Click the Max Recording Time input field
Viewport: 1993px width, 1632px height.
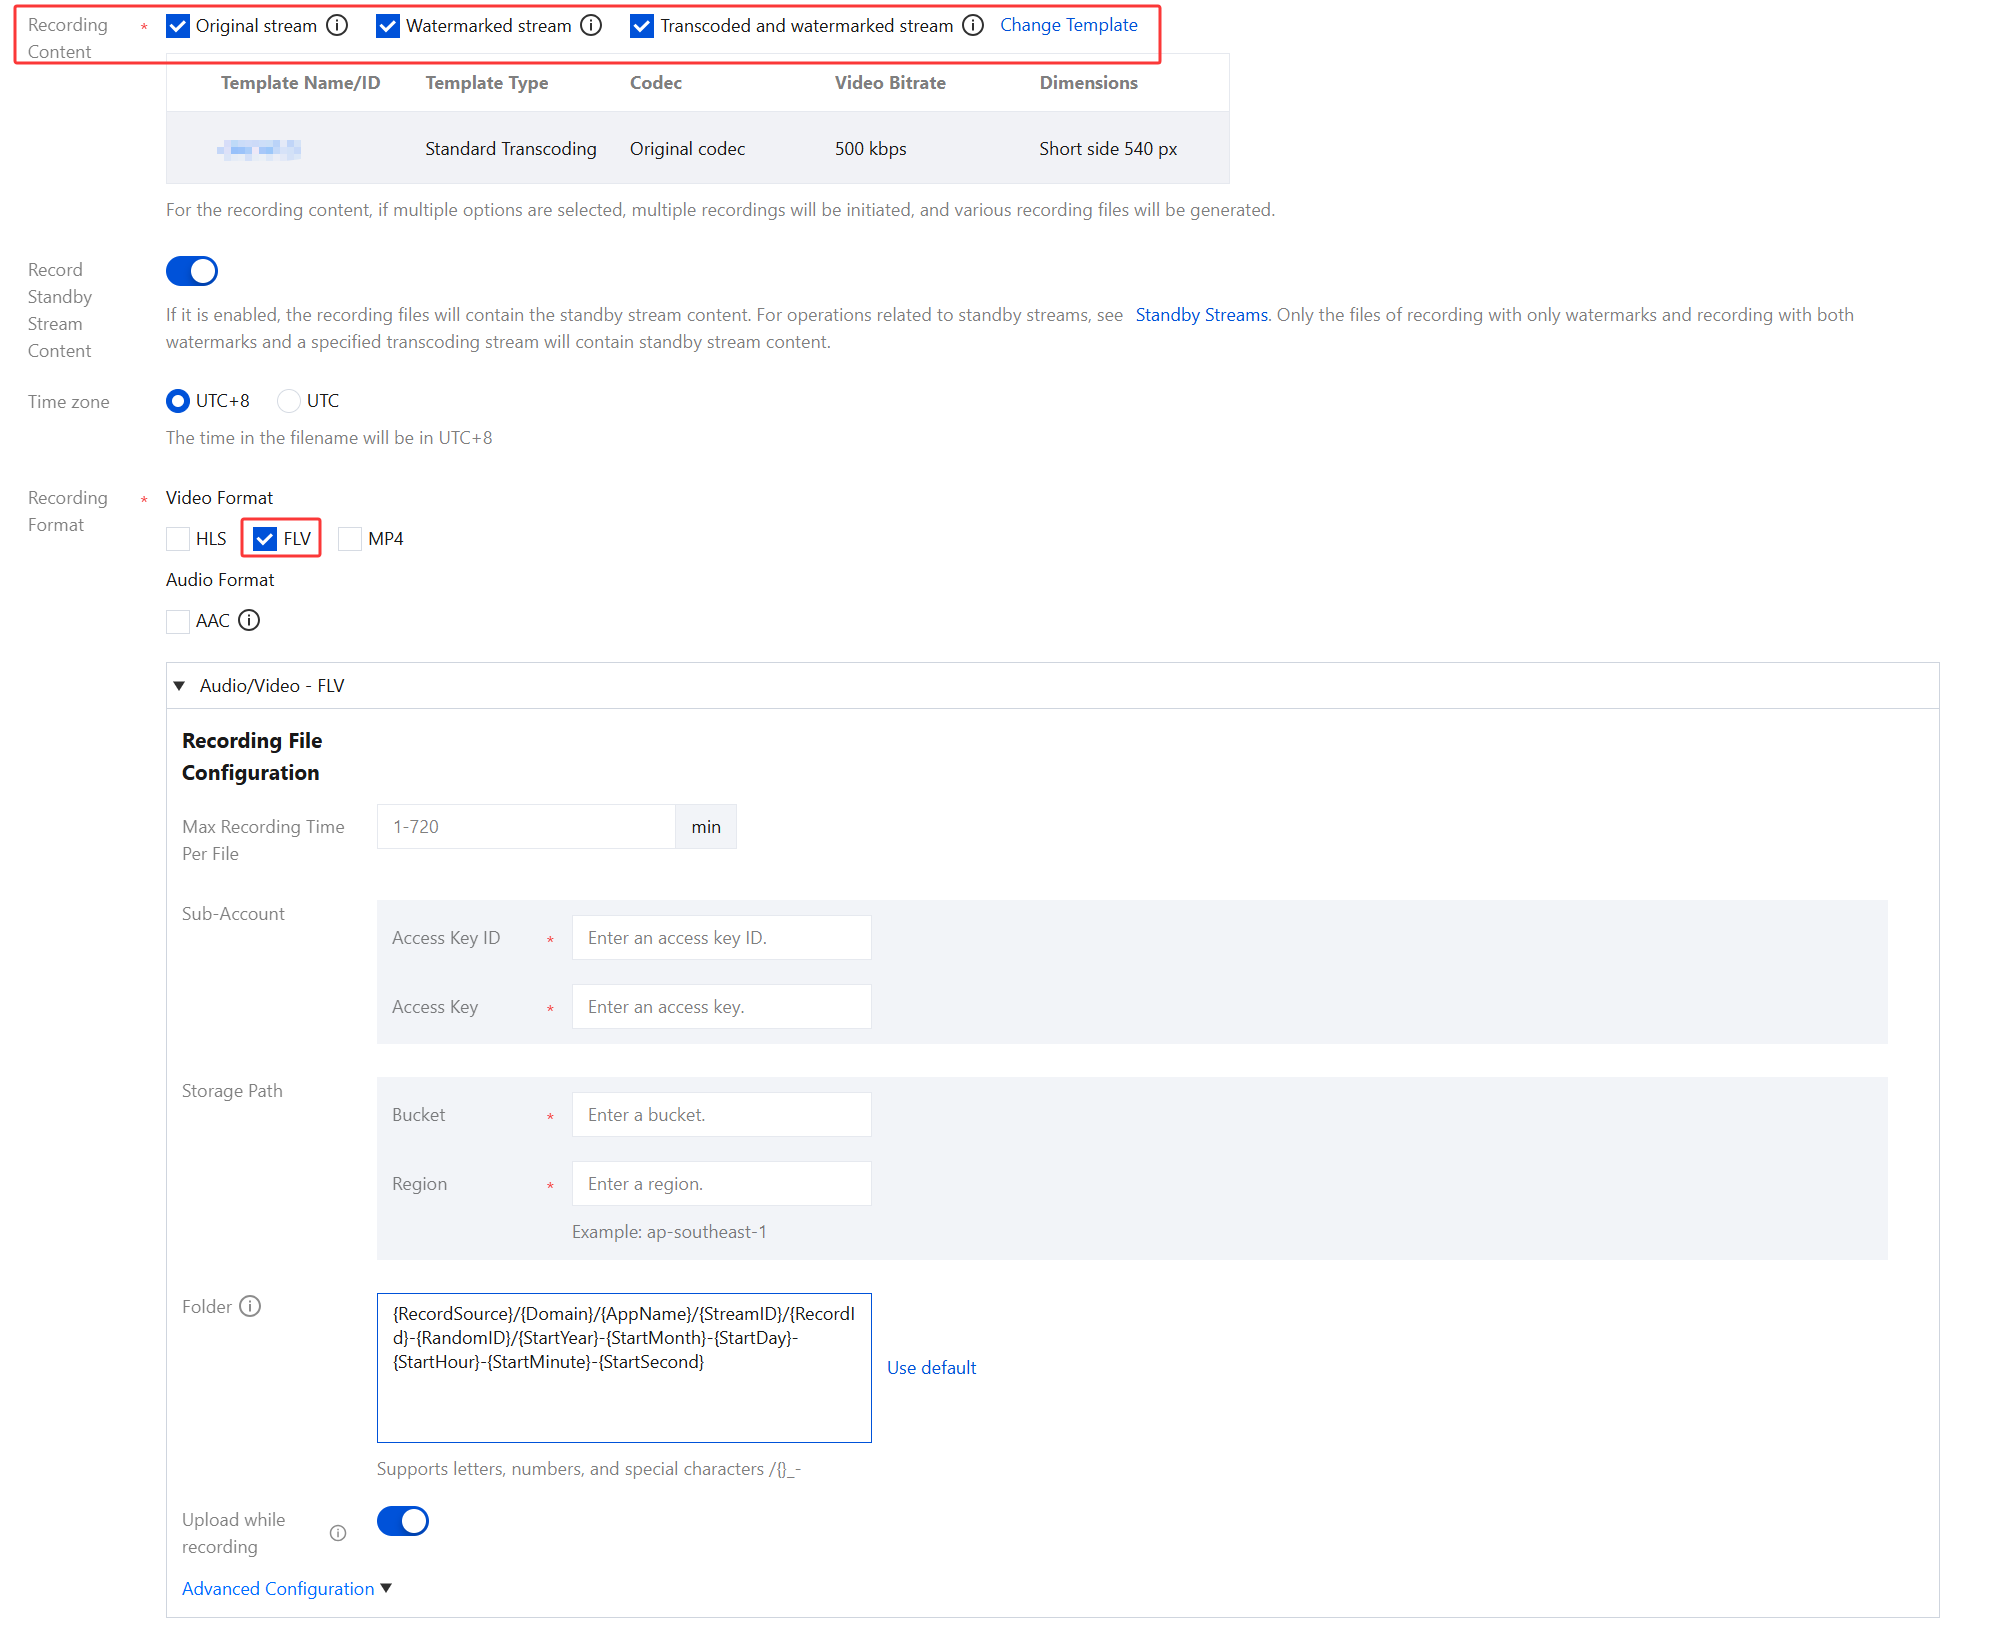click(526, 827)
